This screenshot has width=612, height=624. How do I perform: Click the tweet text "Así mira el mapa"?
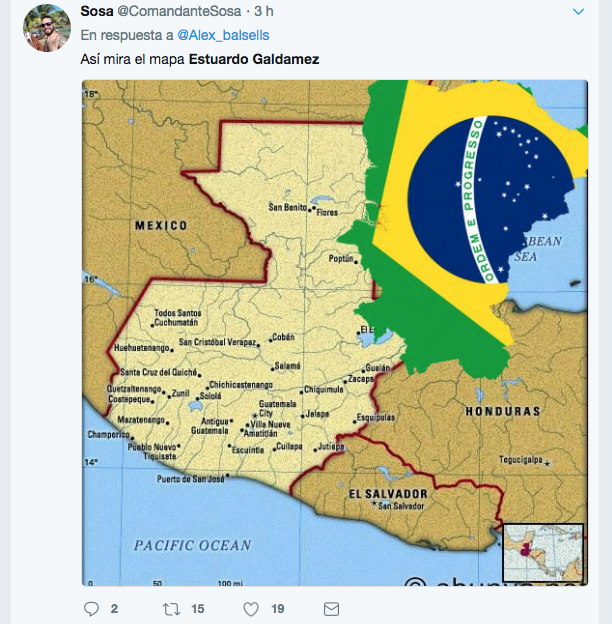132,59
